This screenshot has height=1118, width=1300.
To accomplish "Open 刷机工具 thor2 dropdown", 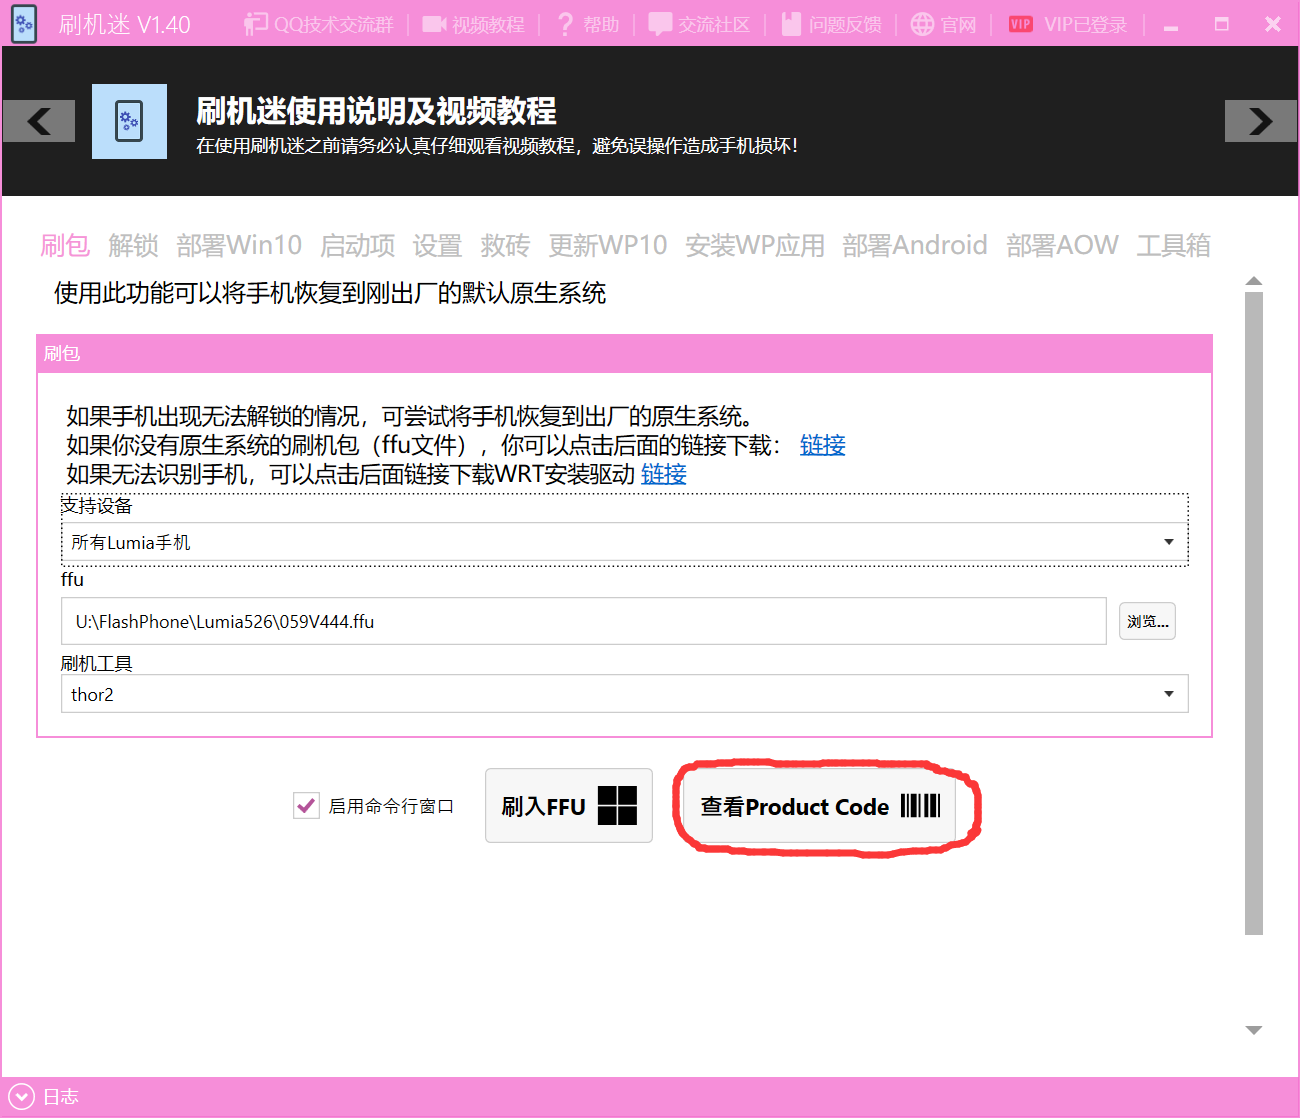I will [x=1168, y=694].
